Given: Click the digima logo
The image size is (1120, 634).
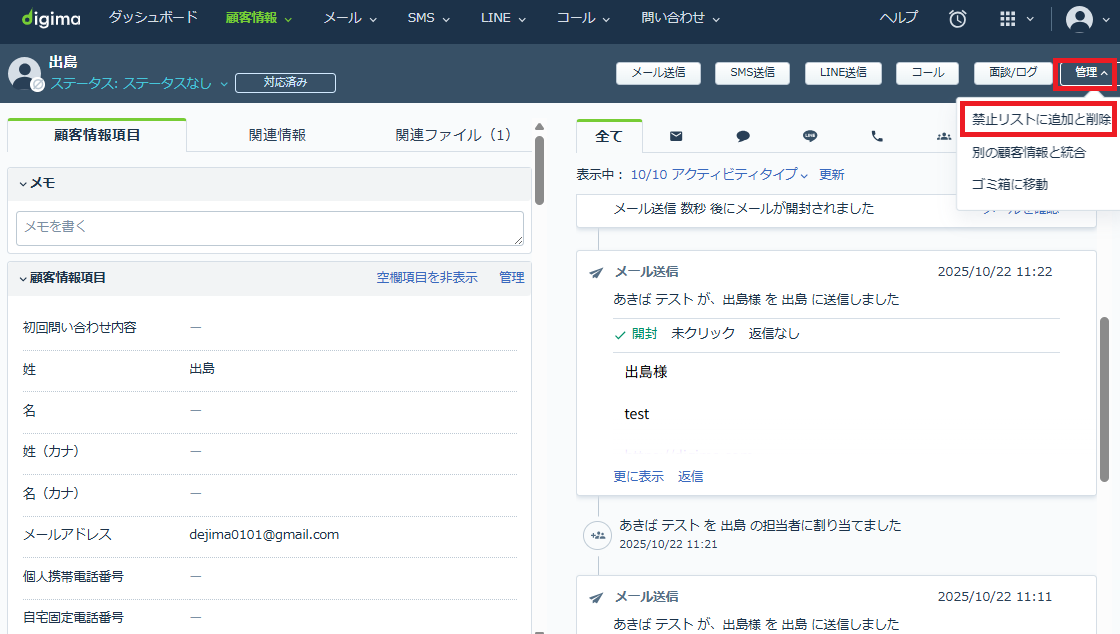Looking at the screenshot, I should 51,19.
